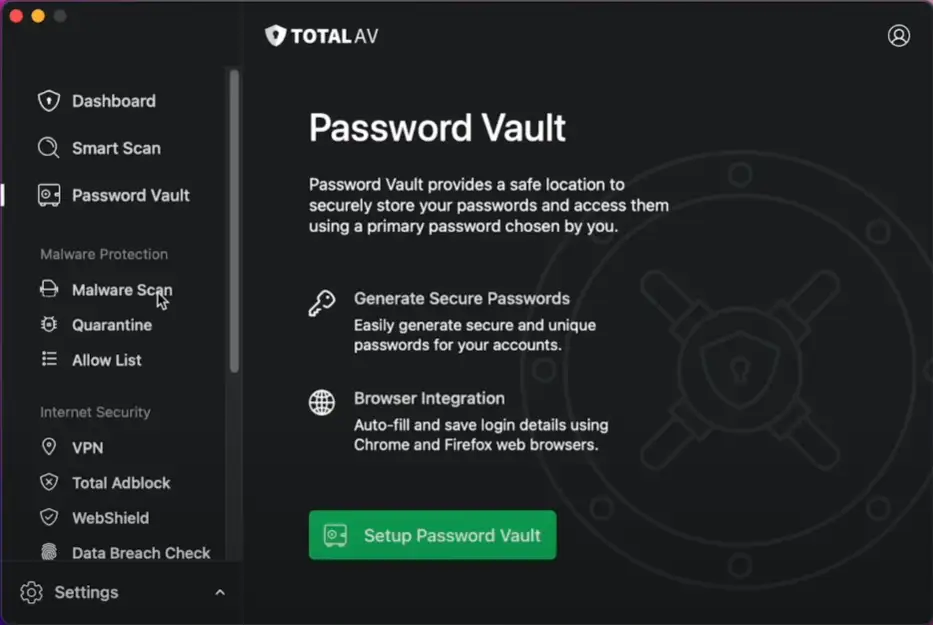The width and height of the screenshot is (933, 625).
Task: Click the Generate Secure Passwords key icon
Action: tap(322, 304)
